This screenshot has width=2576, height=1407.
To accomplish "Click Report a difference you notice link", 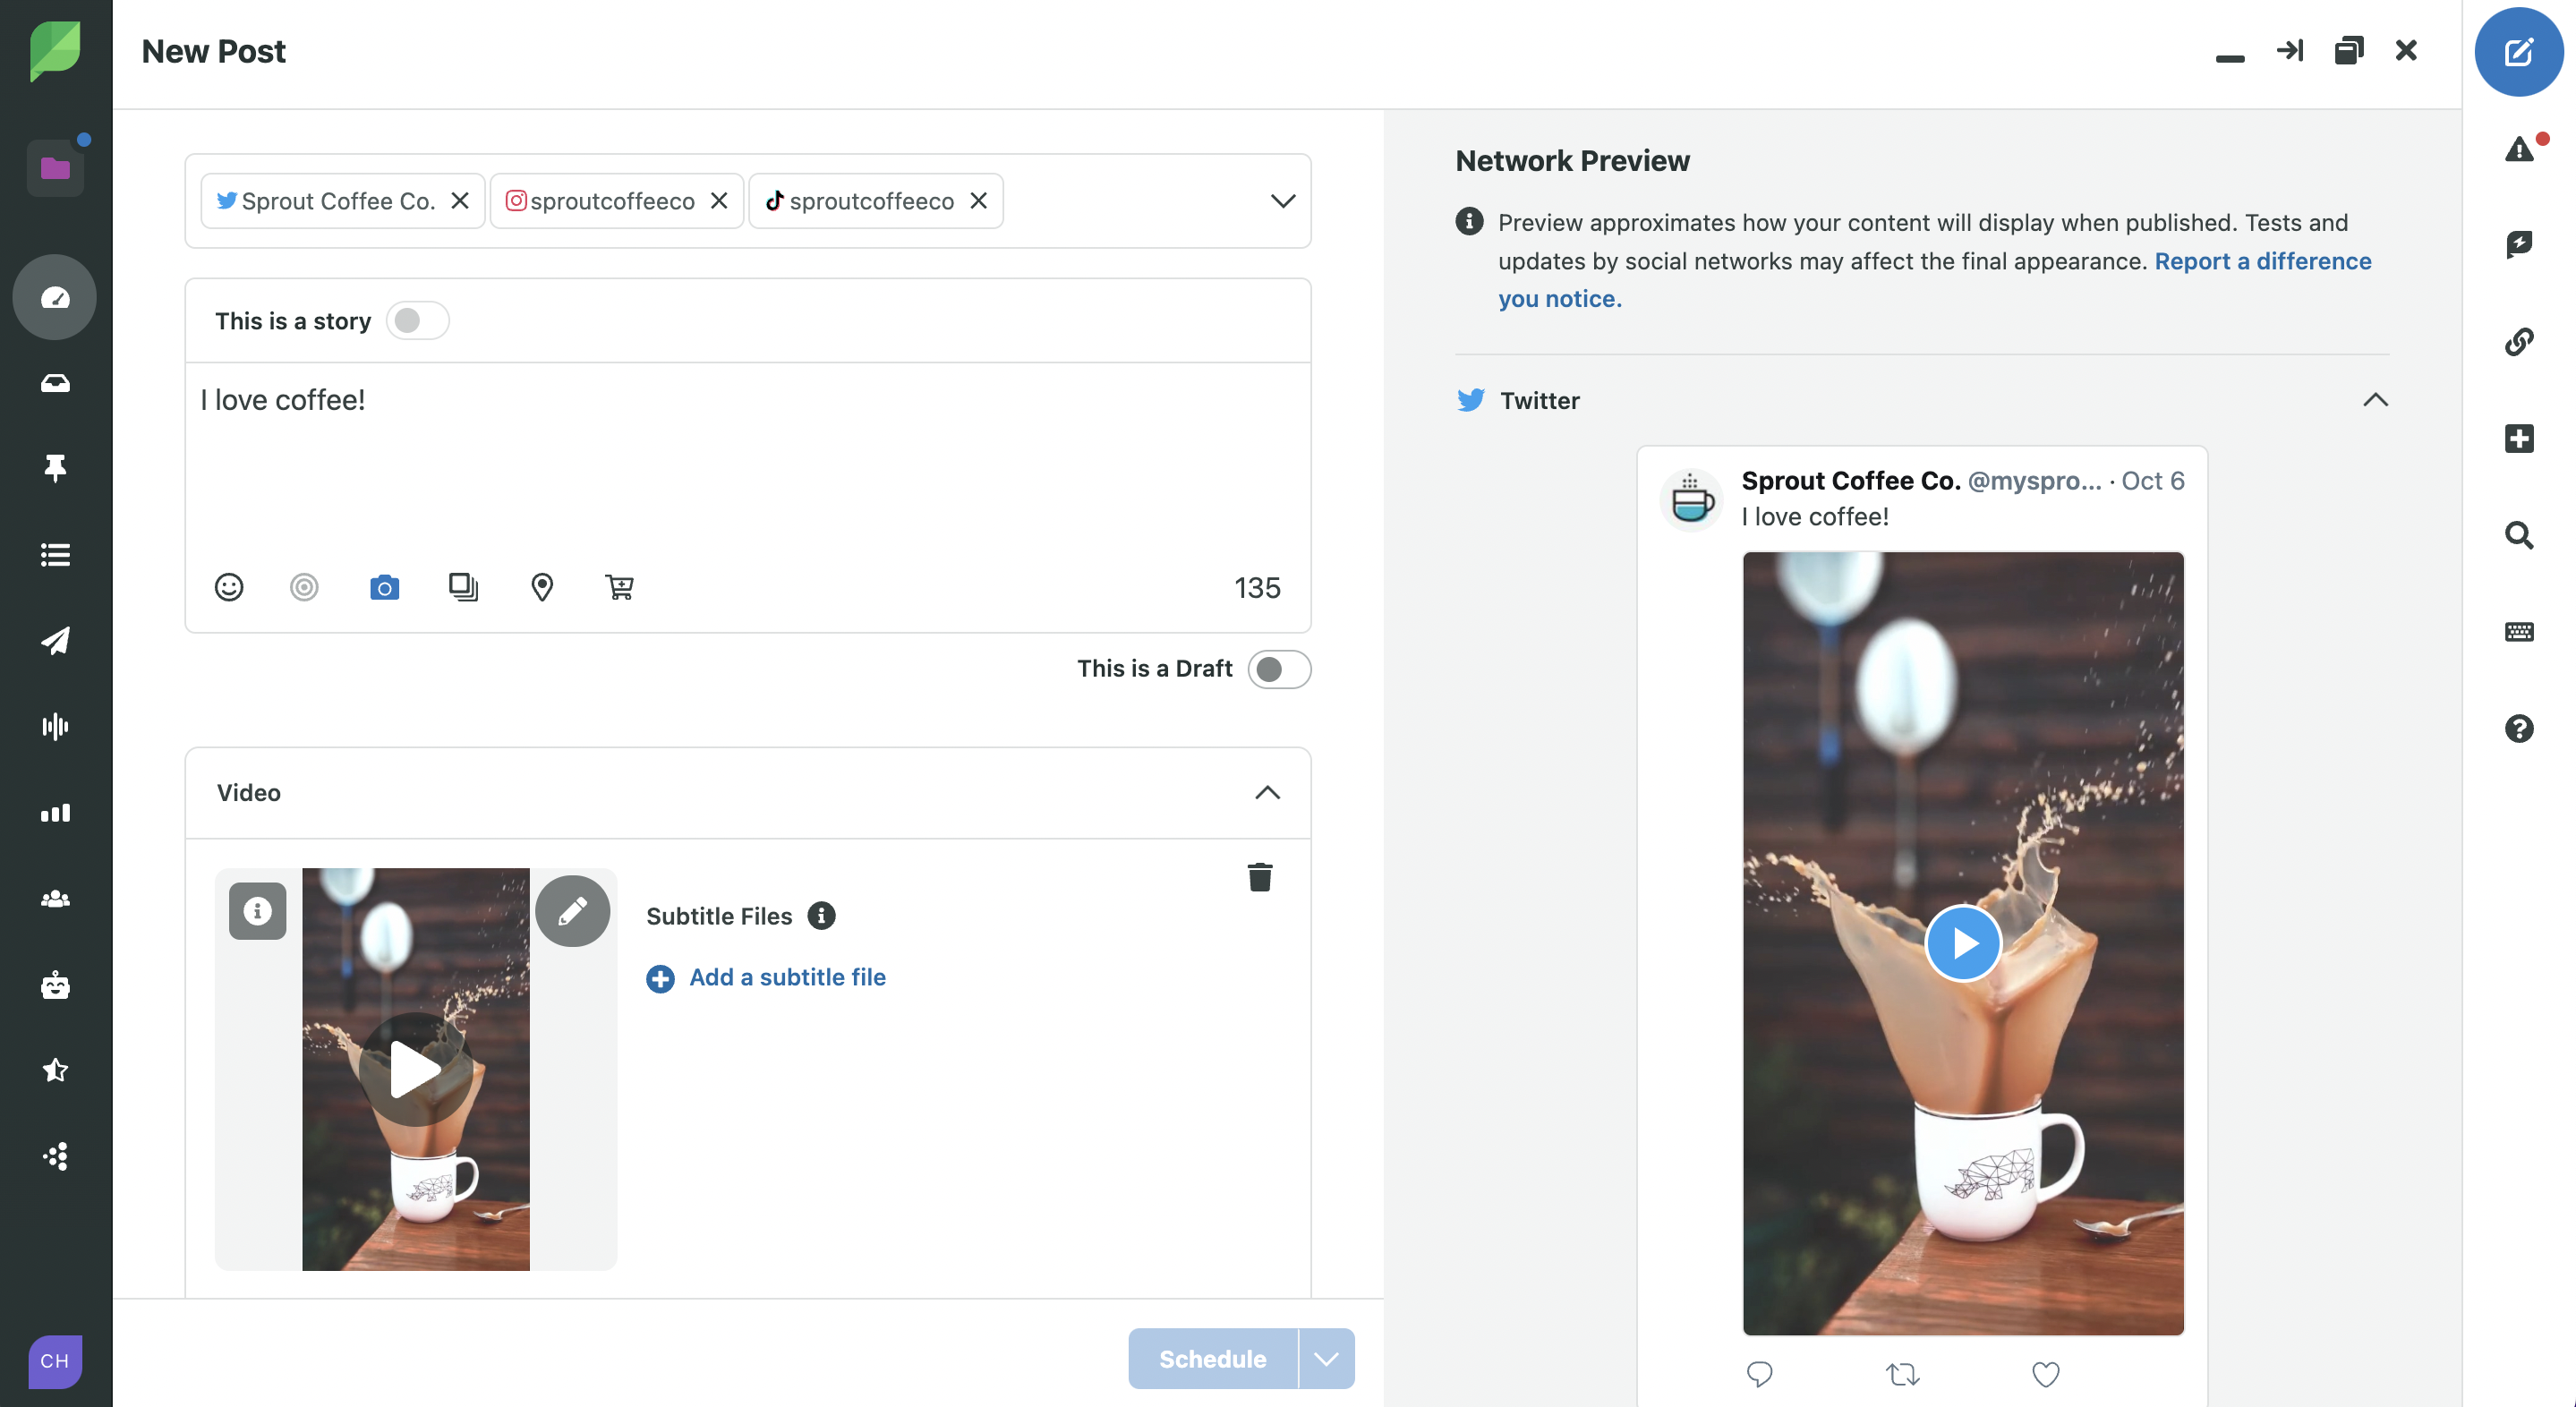I will (x=1934, y=280).
